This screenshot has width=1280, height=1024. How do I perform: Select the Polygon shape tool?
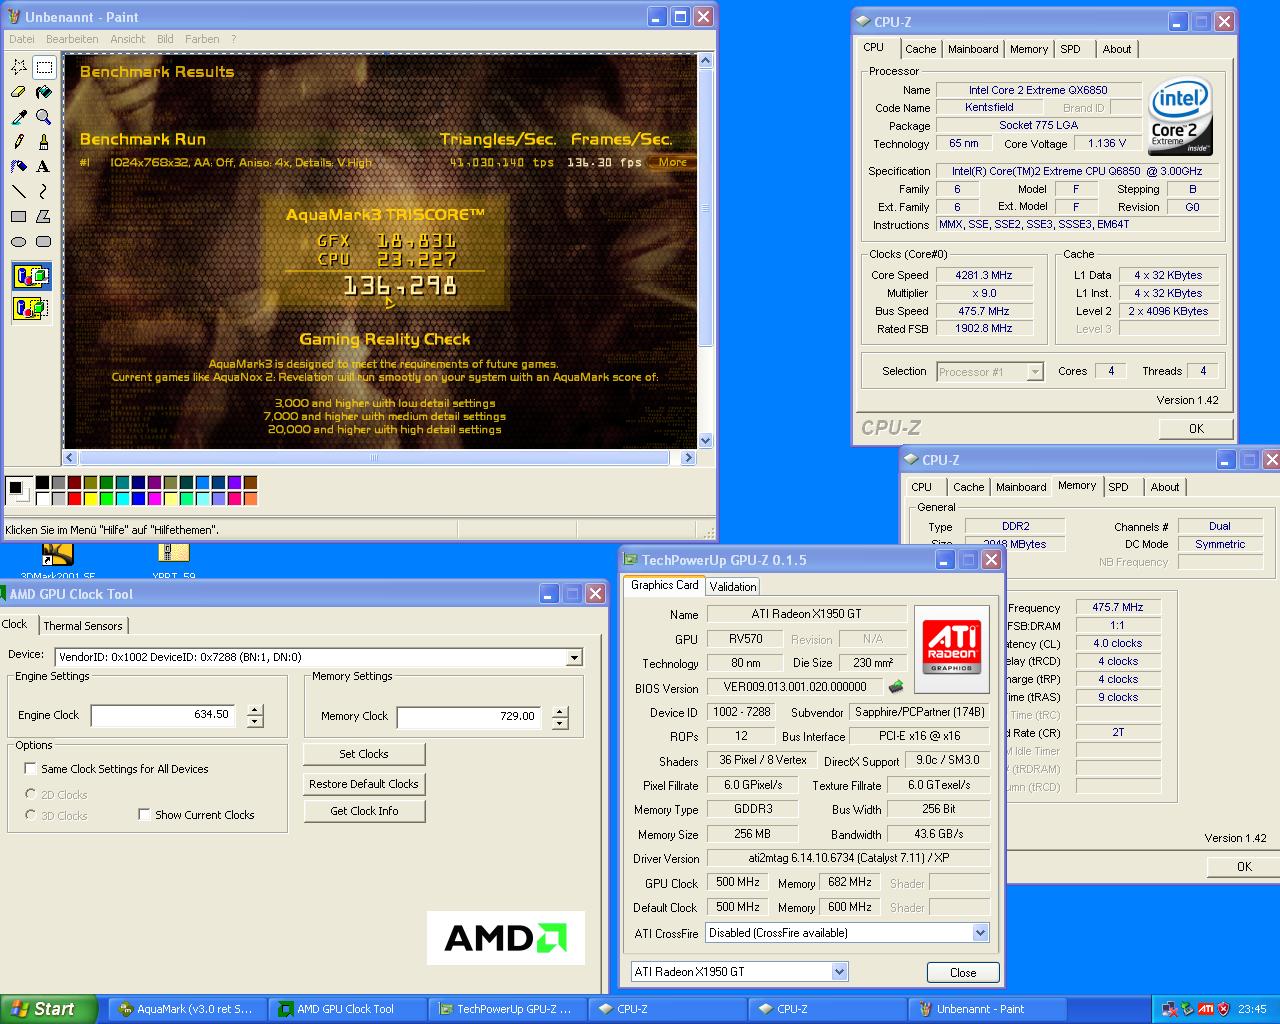tap(44, 216)
